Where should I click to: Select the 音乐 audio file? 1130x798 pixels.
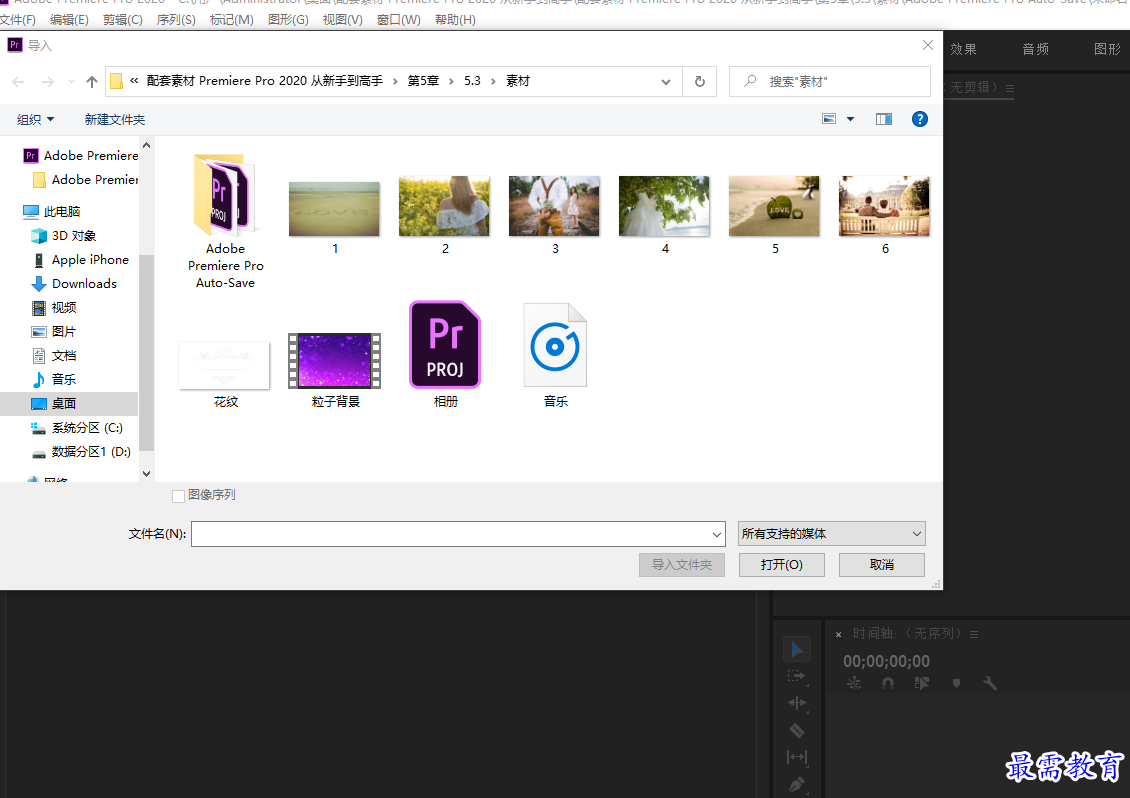(x=555, y=355)
